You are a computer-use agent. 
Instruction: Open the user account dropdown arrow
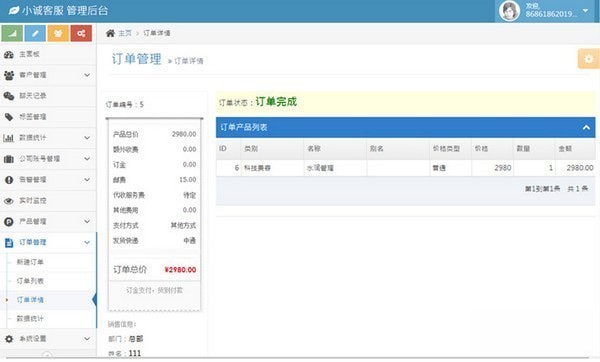(585, 10)
